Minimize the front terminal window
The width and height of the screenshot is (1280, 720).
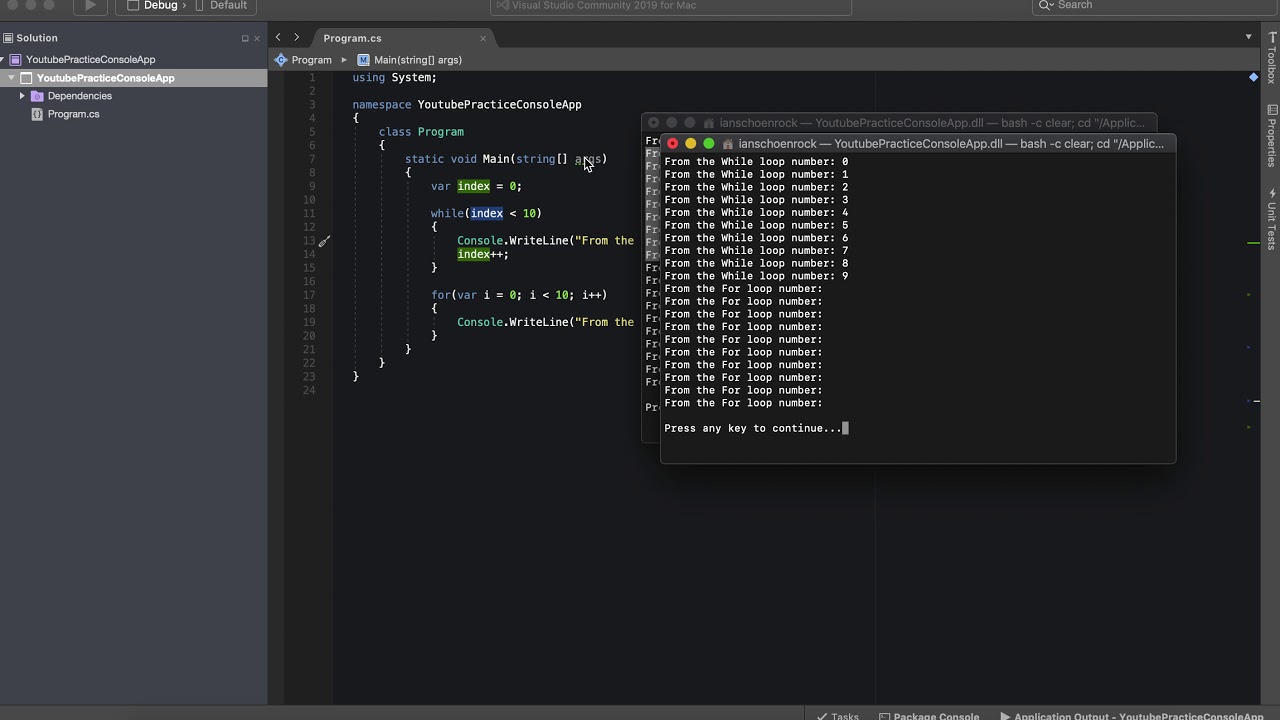[x=690, y=144]
